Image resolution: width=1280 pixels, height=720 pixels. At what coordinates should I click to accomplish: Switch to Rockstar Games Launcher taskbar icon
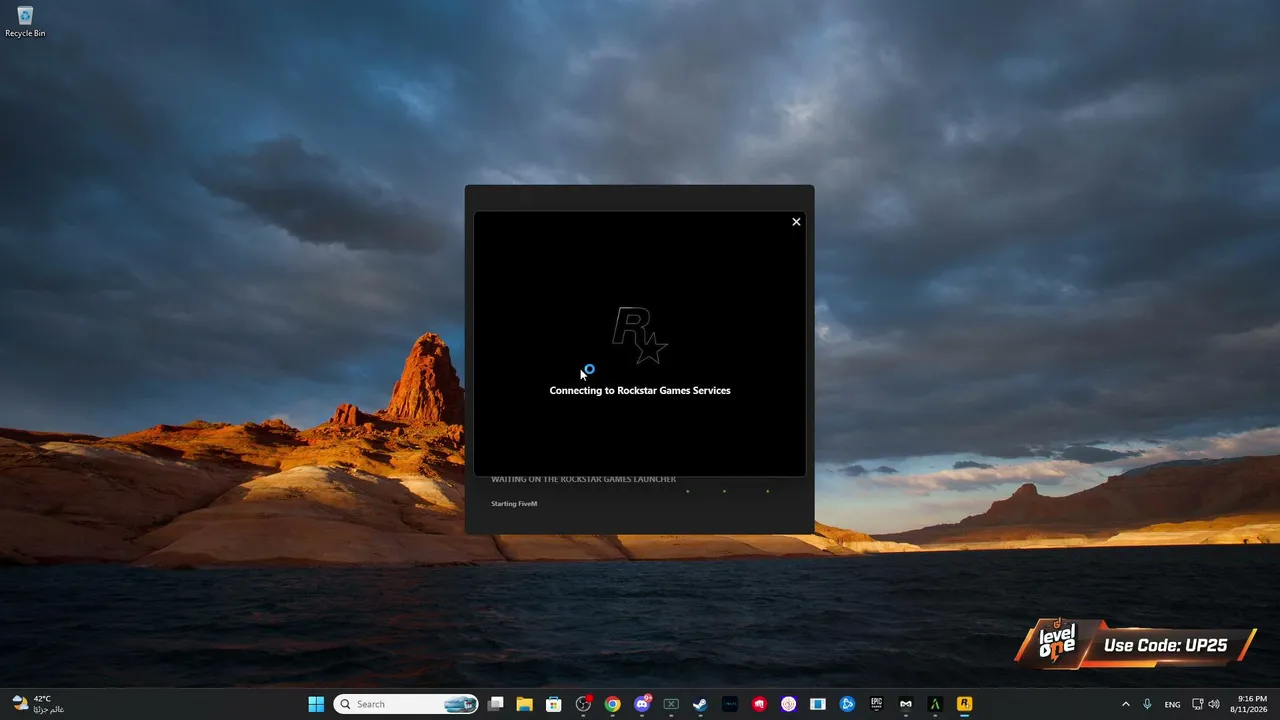pos(964,704)
